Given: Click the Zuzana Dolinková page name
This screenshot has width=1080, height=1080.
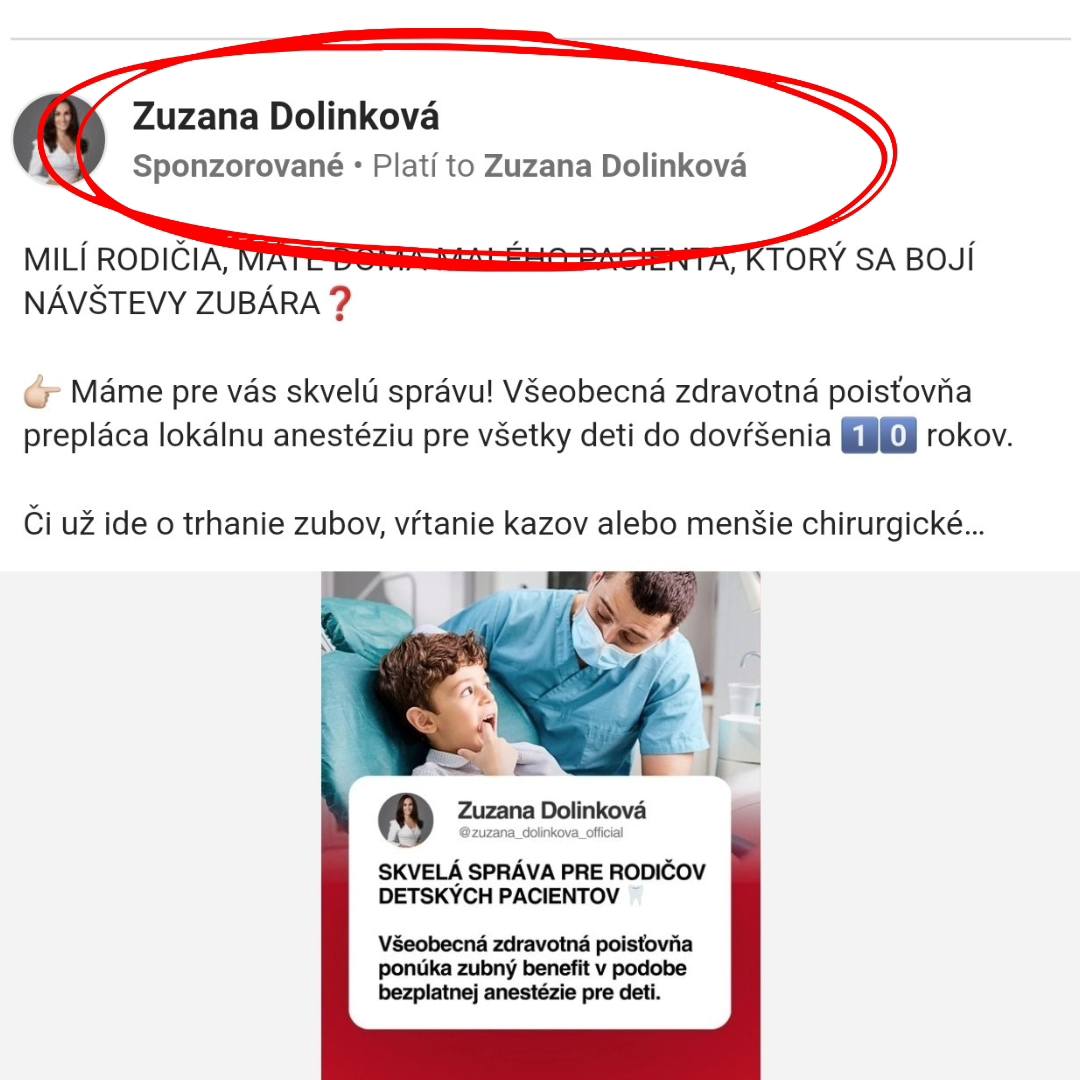Looking at the screenshot, I should click(x=285, y=116).
